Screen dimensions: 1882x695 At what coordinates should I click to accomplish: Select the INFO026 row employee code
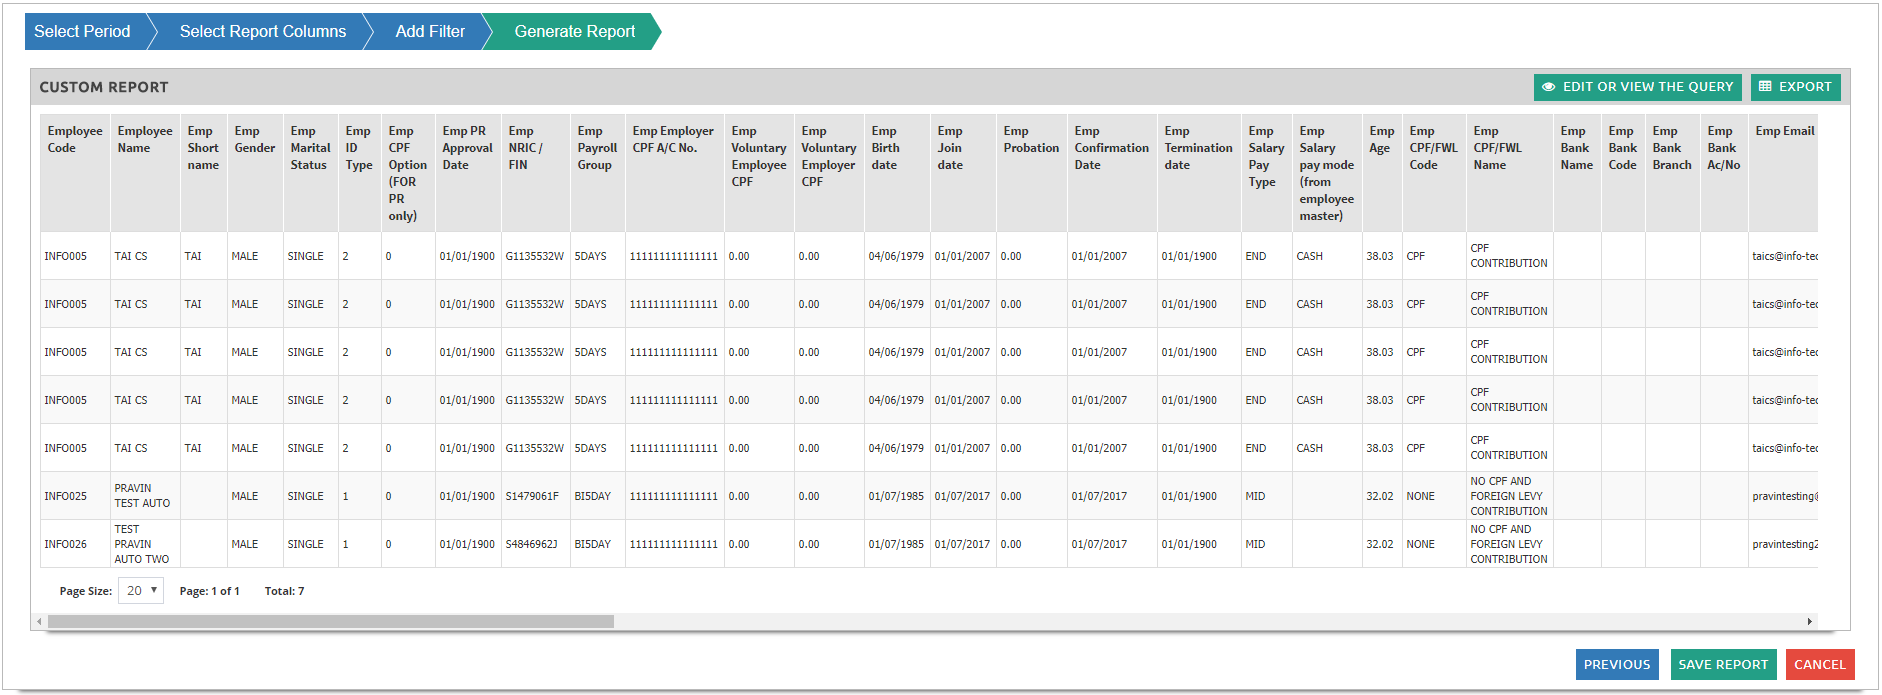tap(66, 545)
